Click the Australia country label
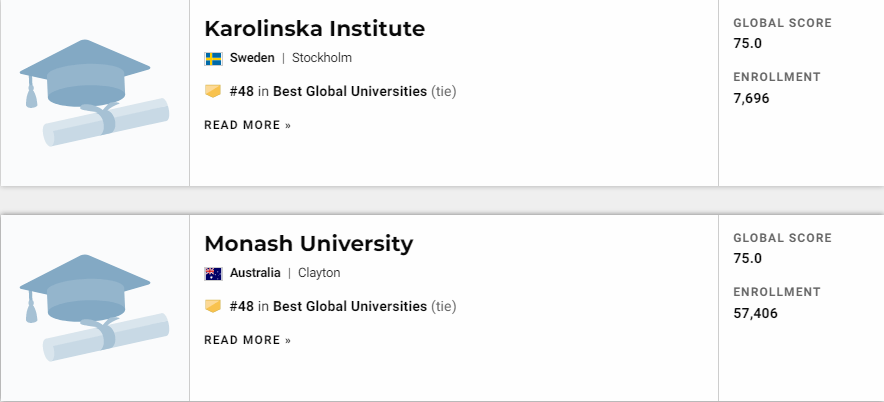This screenshot has width=884, height=402. point(255,273)
